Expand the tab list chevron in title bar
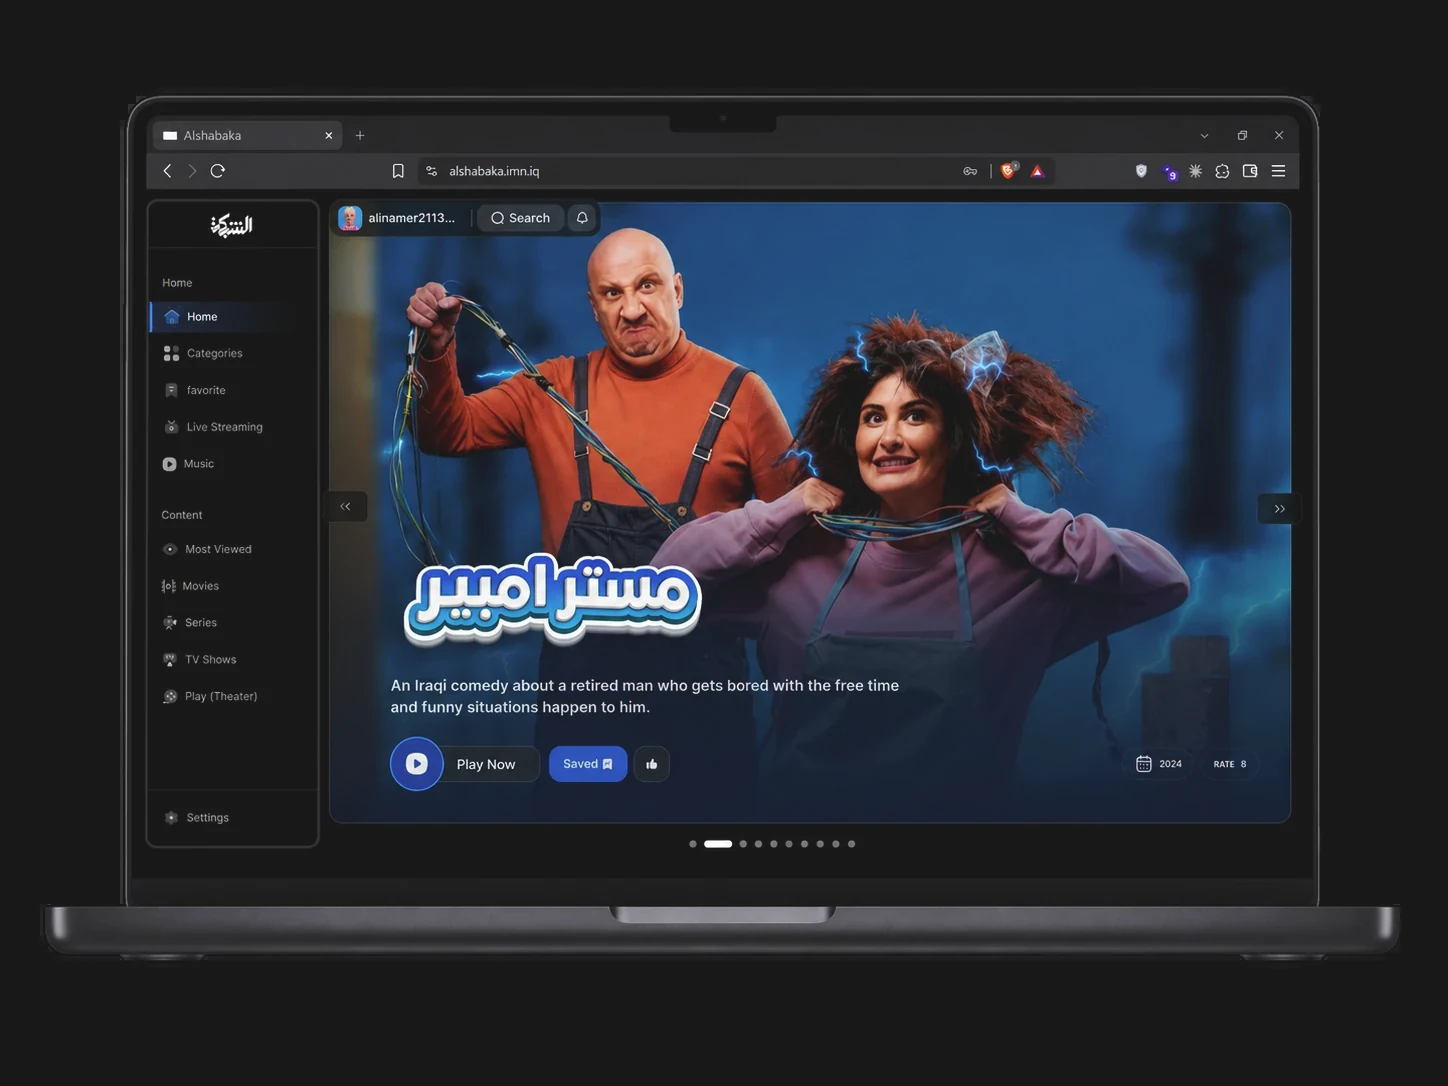The height and width of the screenshot is (1086, 1448). (x=1204, y=135)
